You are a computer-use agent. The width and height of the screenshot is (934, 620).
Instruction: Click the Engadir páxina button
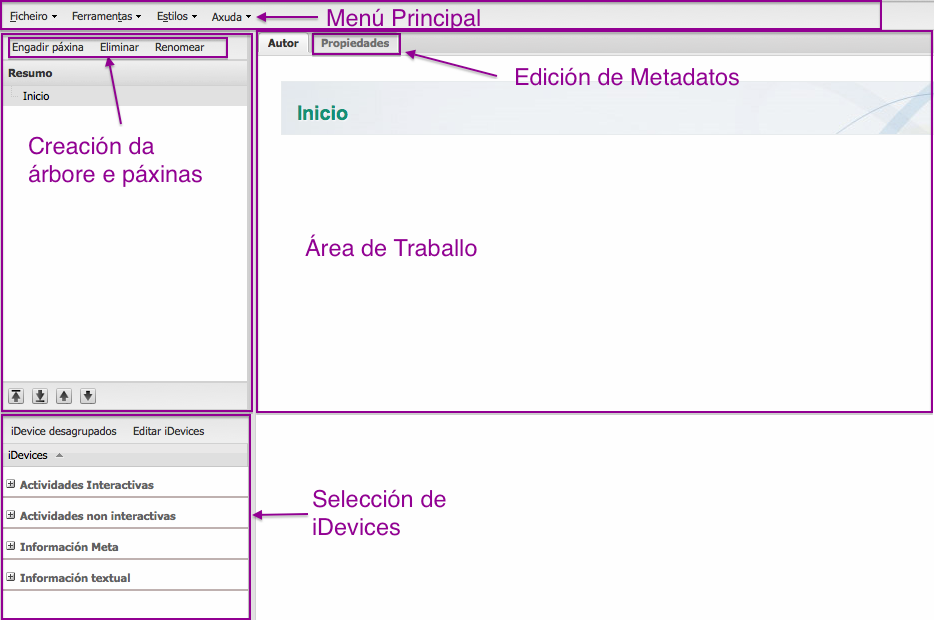pyautogui.click(x=50, y=47)
